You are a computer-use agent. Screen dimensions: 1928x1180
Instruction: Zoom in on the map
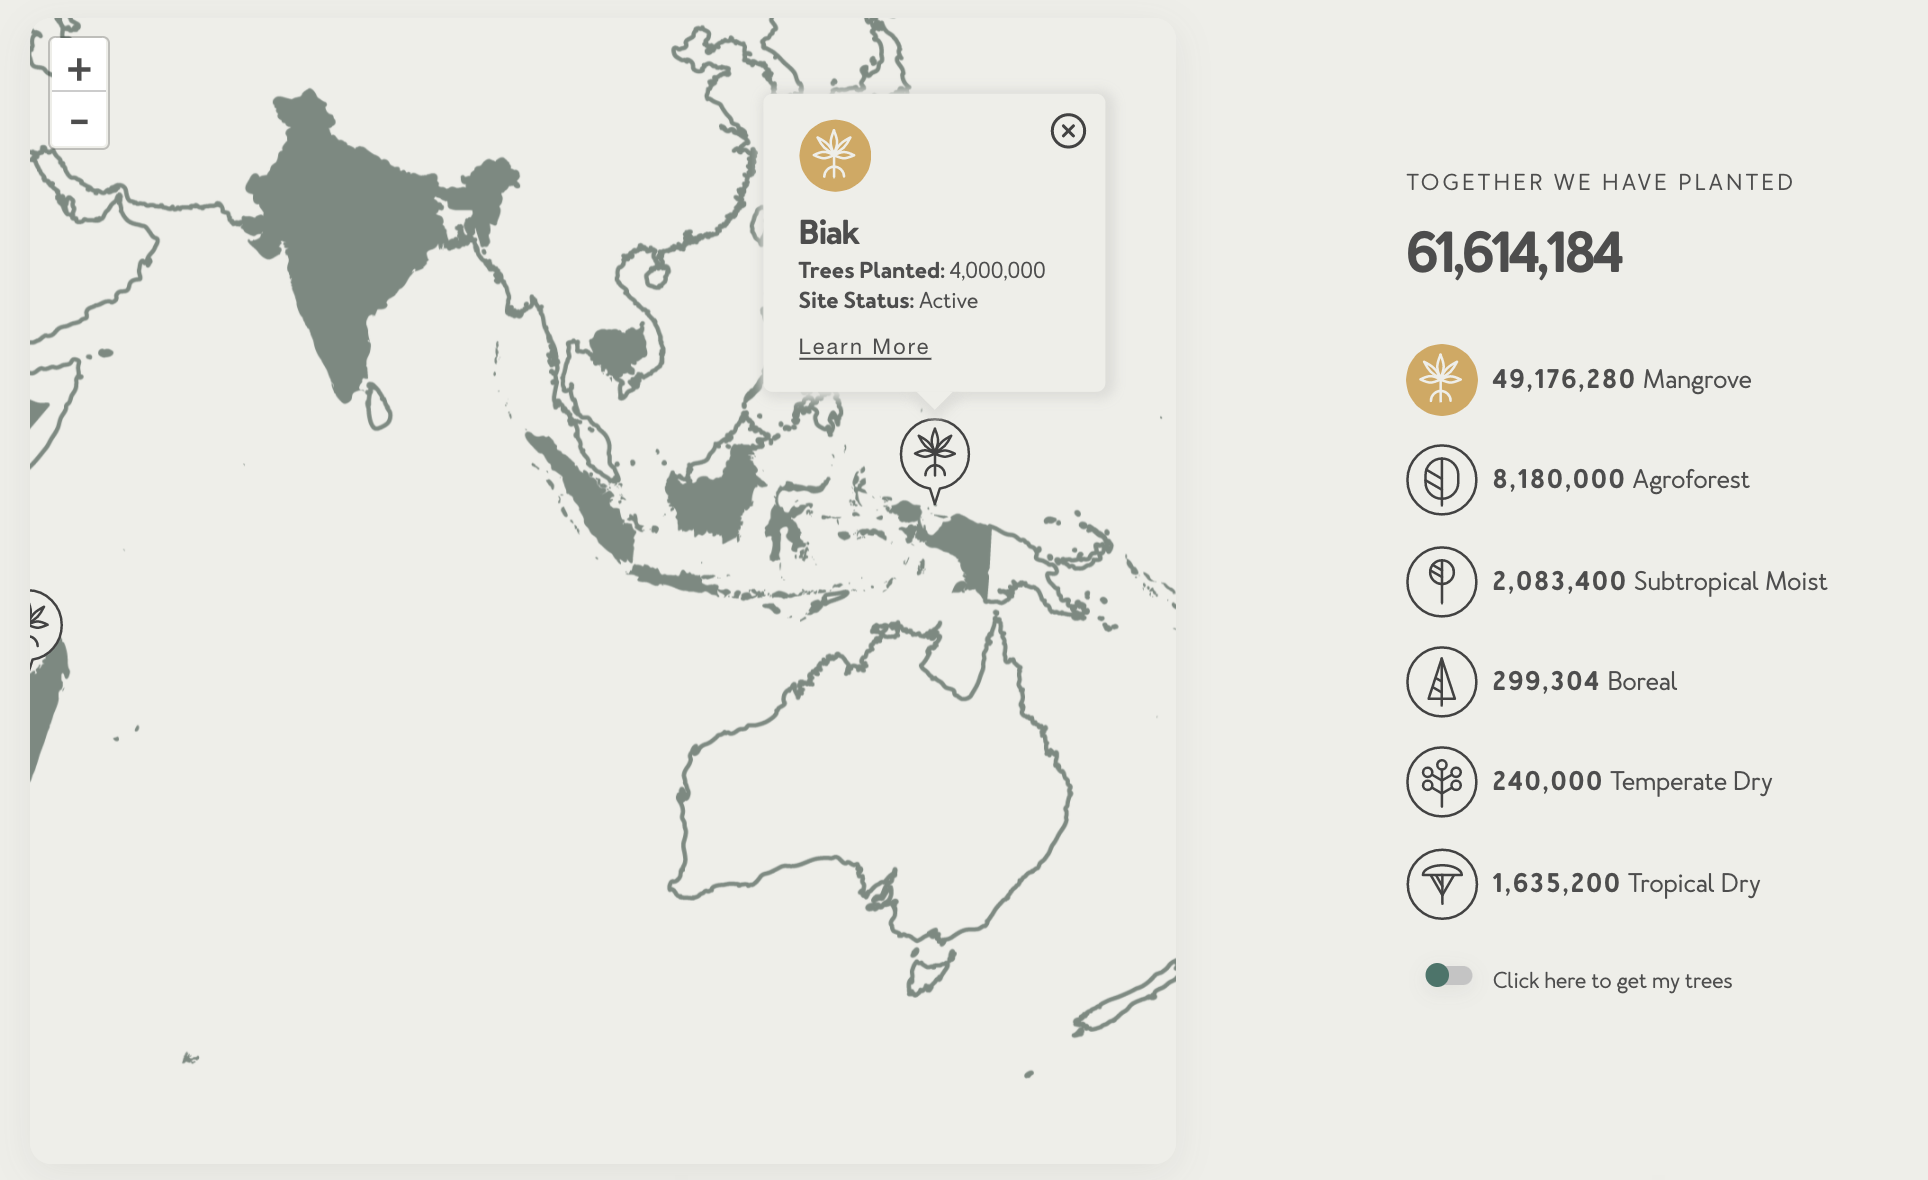[79, 68]
